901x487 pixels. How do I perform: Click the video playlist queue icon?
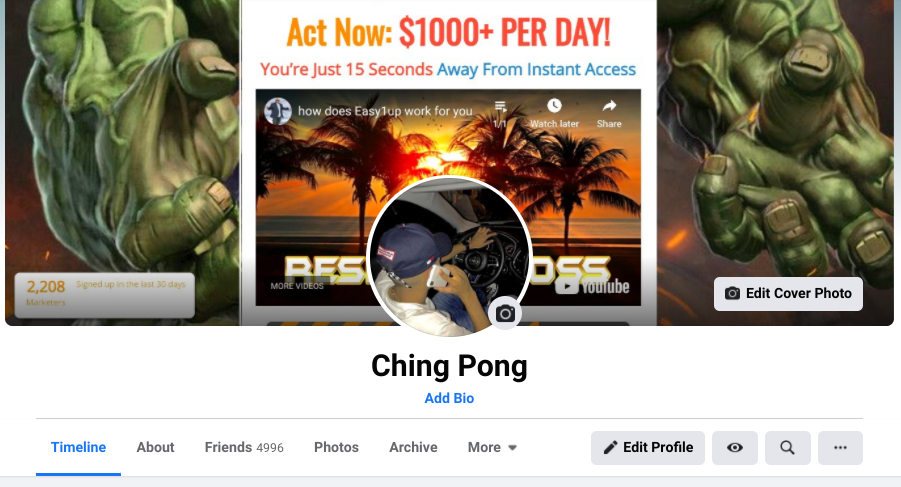click(500, 106)
